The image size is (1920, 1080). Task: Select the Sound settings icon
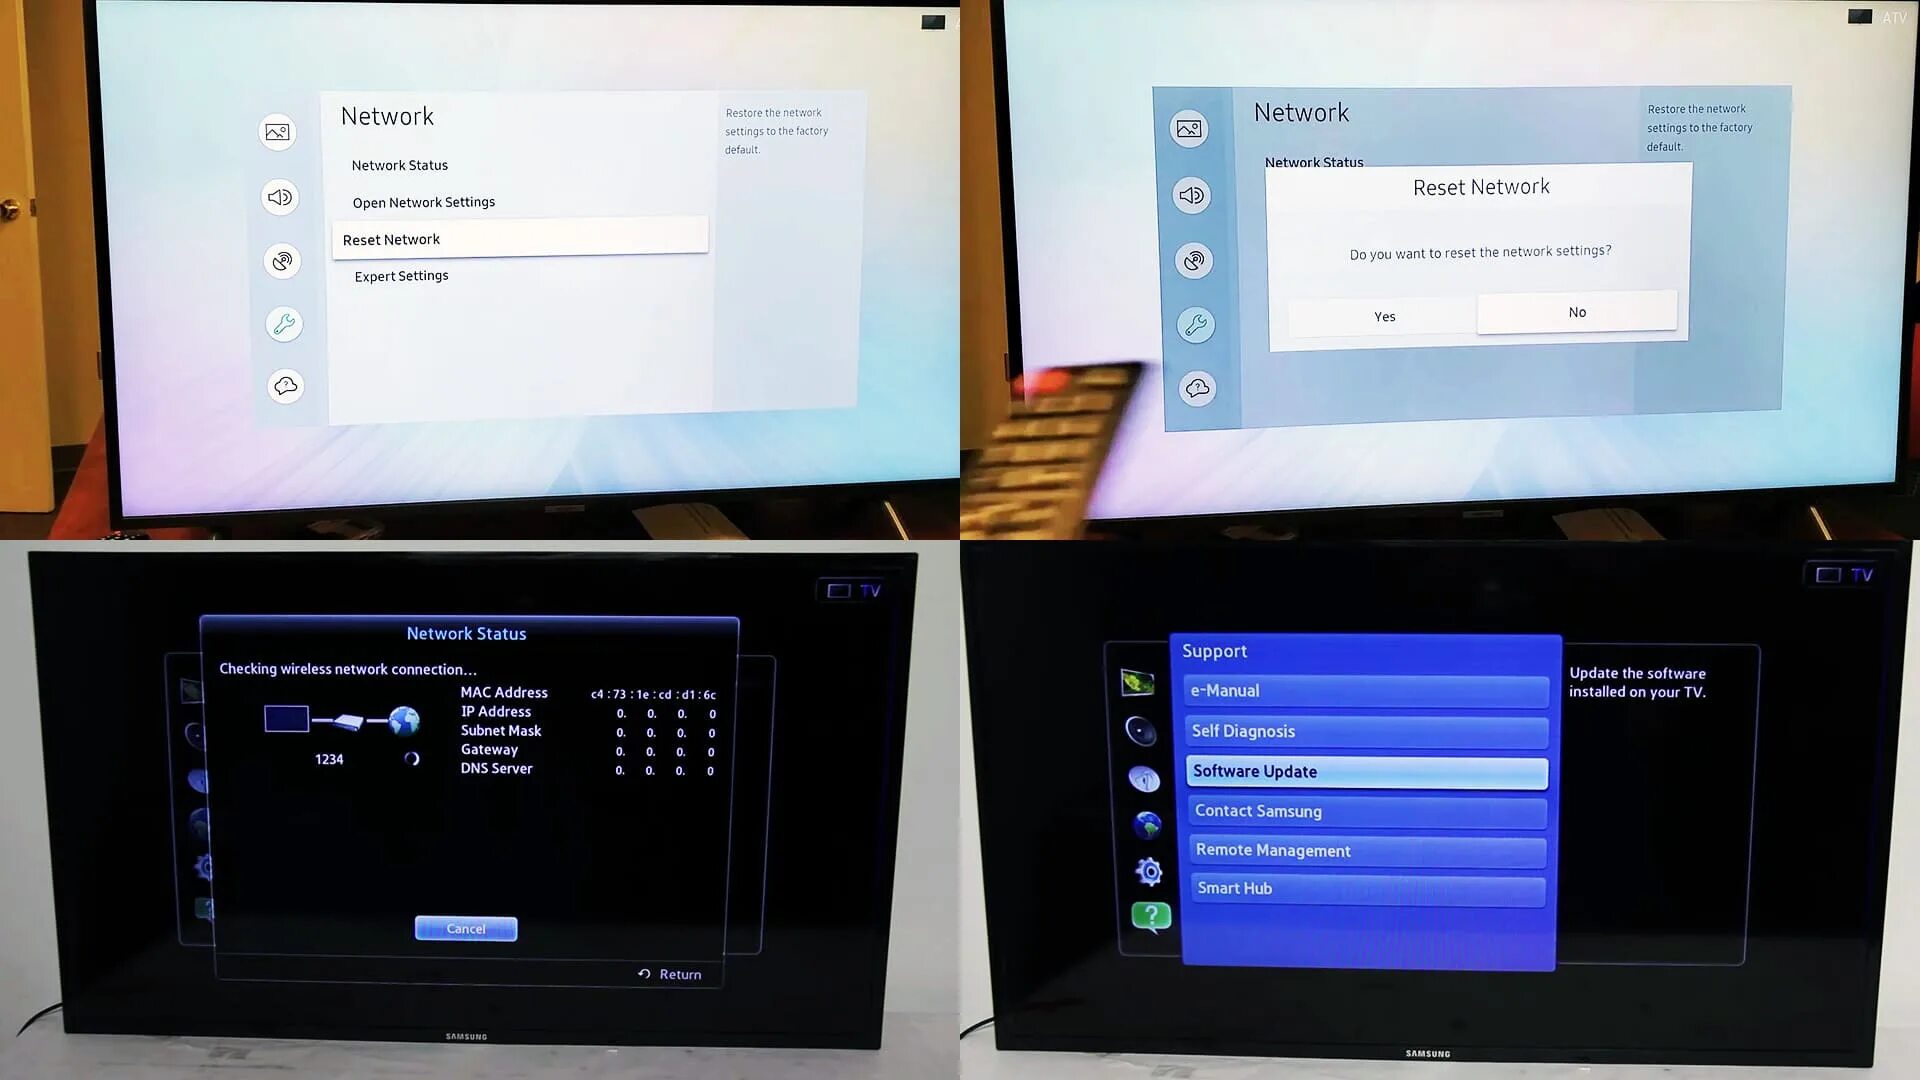(280, 196)
